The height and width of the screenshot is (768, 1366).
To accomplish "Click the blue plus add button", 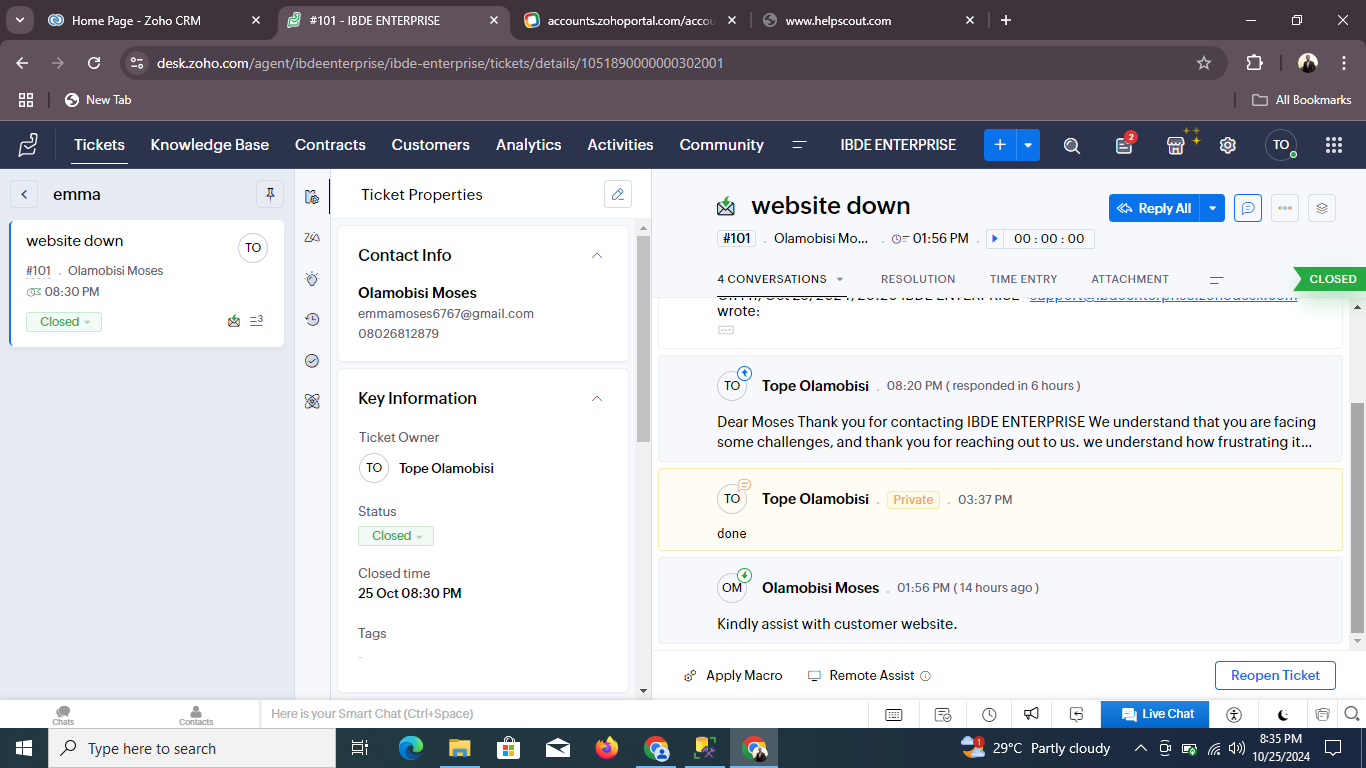I will pos(1000,145).
